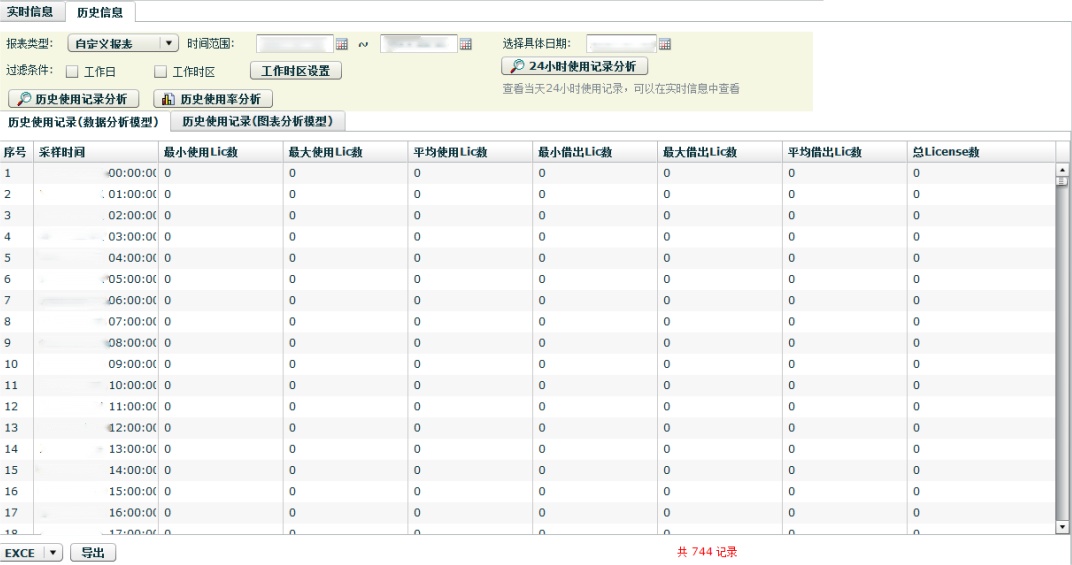The width and height of the screenshot is (1072, 565).
Task: Toggle the 工作时区 checkbox
Action: tap(160, 72)
